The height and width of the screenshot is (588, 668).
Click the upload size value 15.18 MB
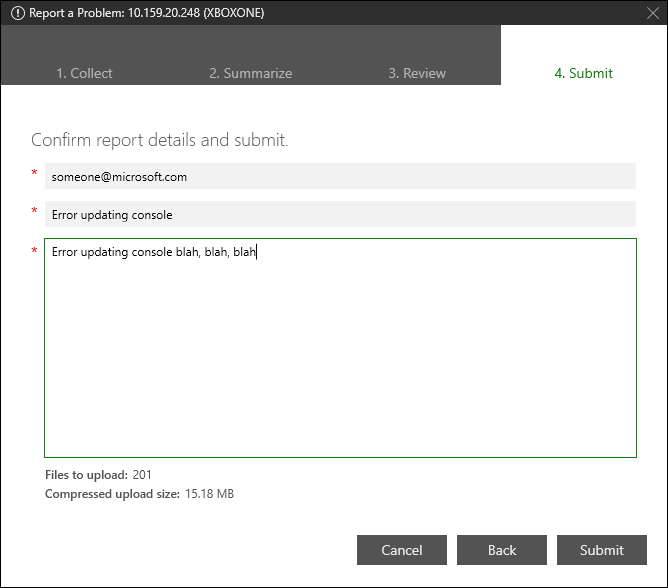point(210,494)
